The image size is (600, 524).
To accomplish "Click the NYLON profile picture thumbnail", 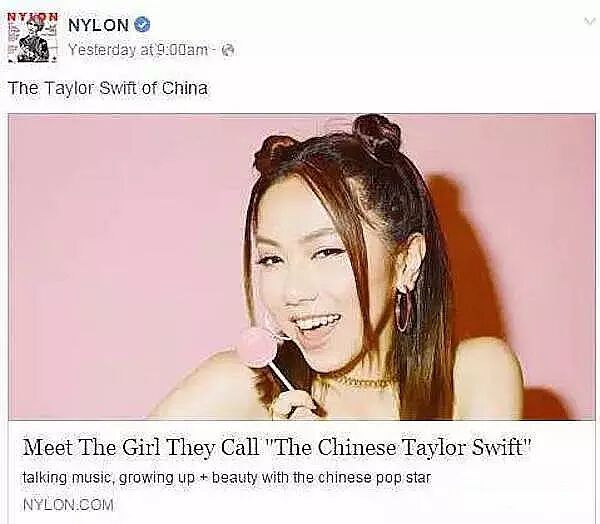I will pyautogui.click(x=33, y=38).
